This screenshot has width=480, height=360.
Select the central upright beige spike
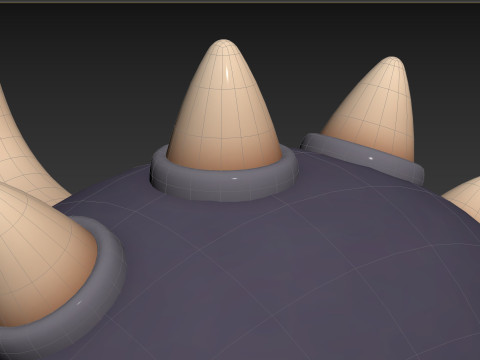(224, 105)
